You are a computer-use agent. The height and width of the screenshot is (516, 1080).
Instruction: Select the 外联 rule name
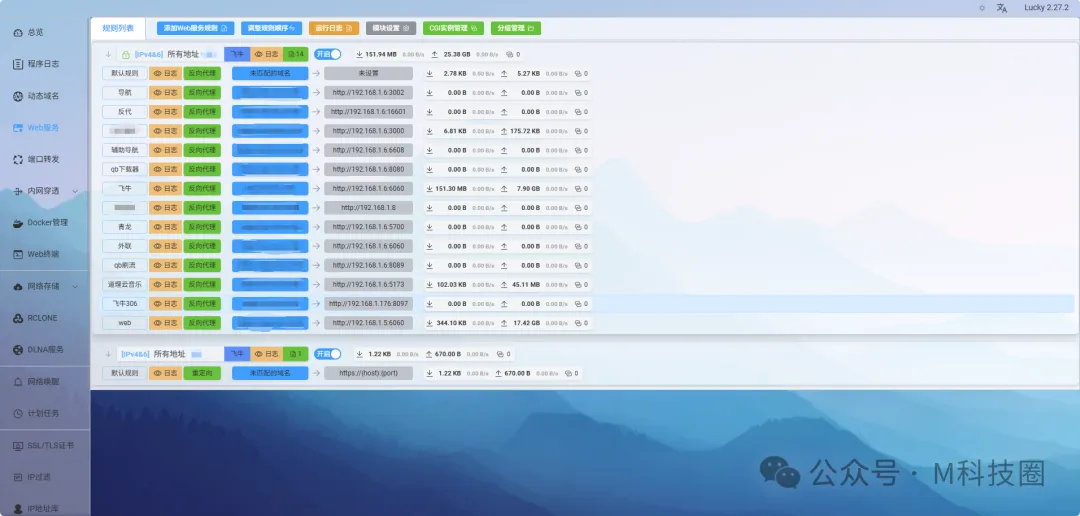click(125, 246)
